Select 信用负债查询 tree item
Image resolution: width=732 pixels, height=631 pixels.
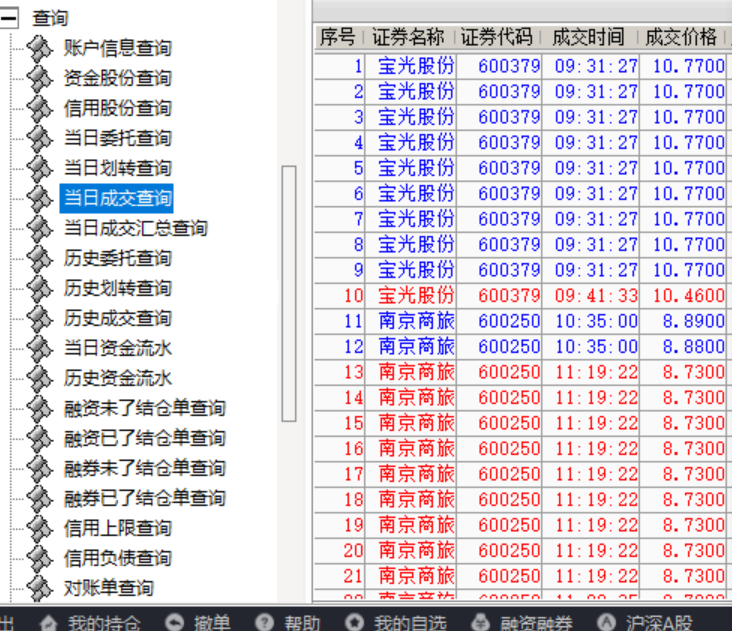tap(118, 558)
